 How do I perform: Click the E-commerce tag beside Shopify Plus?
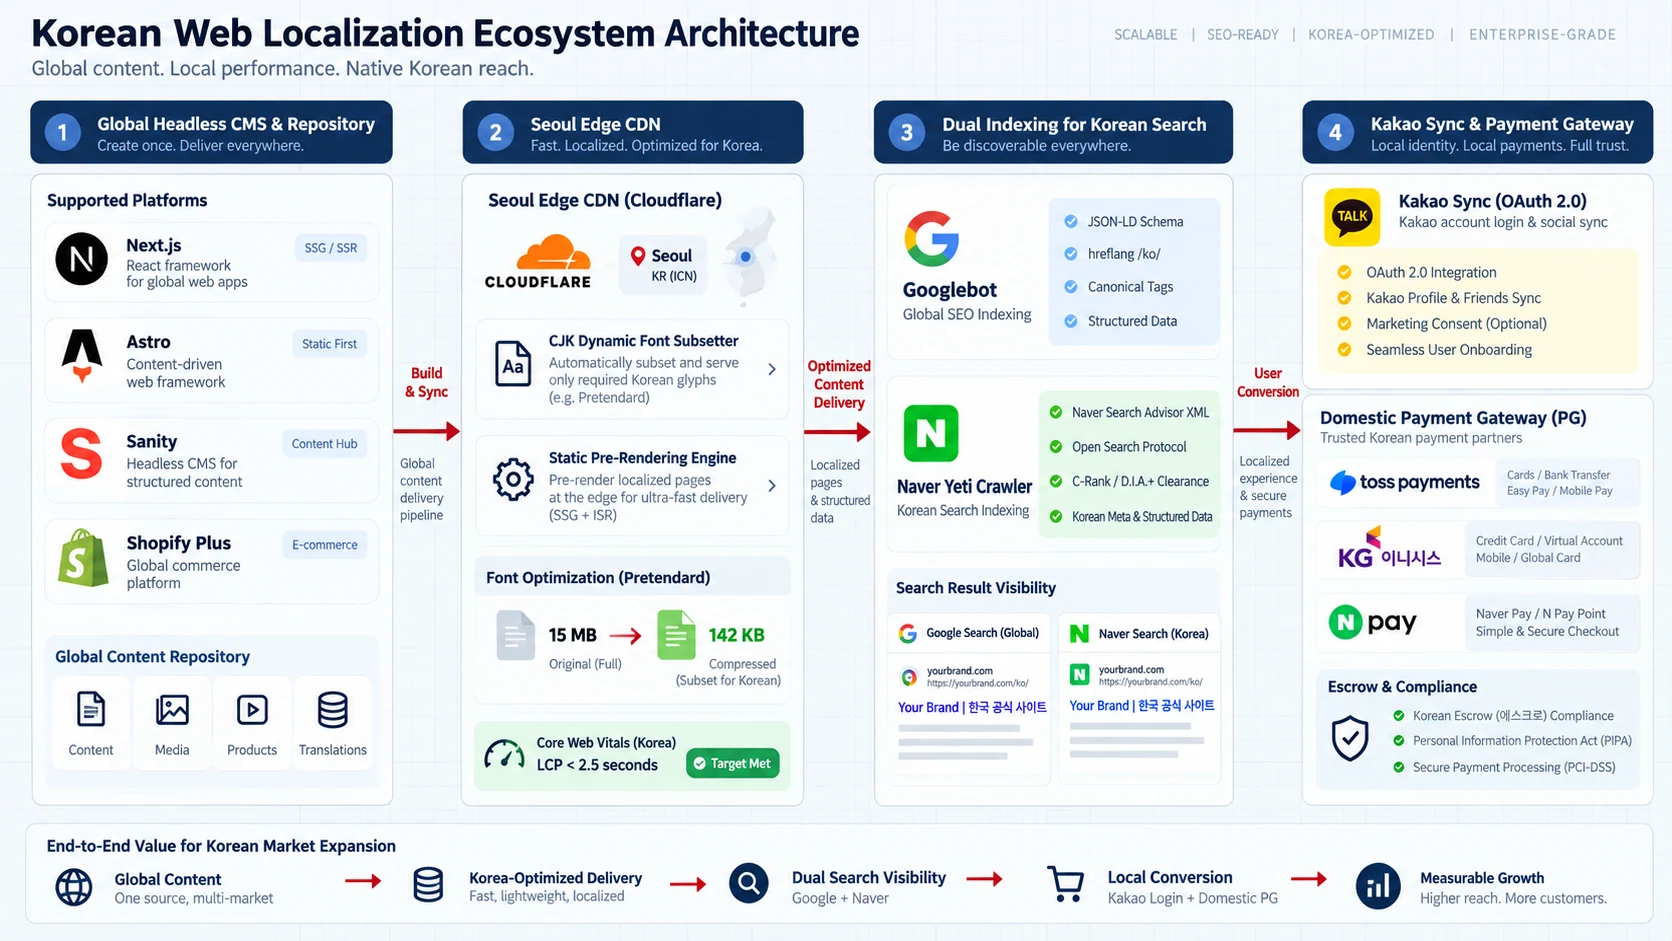pos(325,545)
